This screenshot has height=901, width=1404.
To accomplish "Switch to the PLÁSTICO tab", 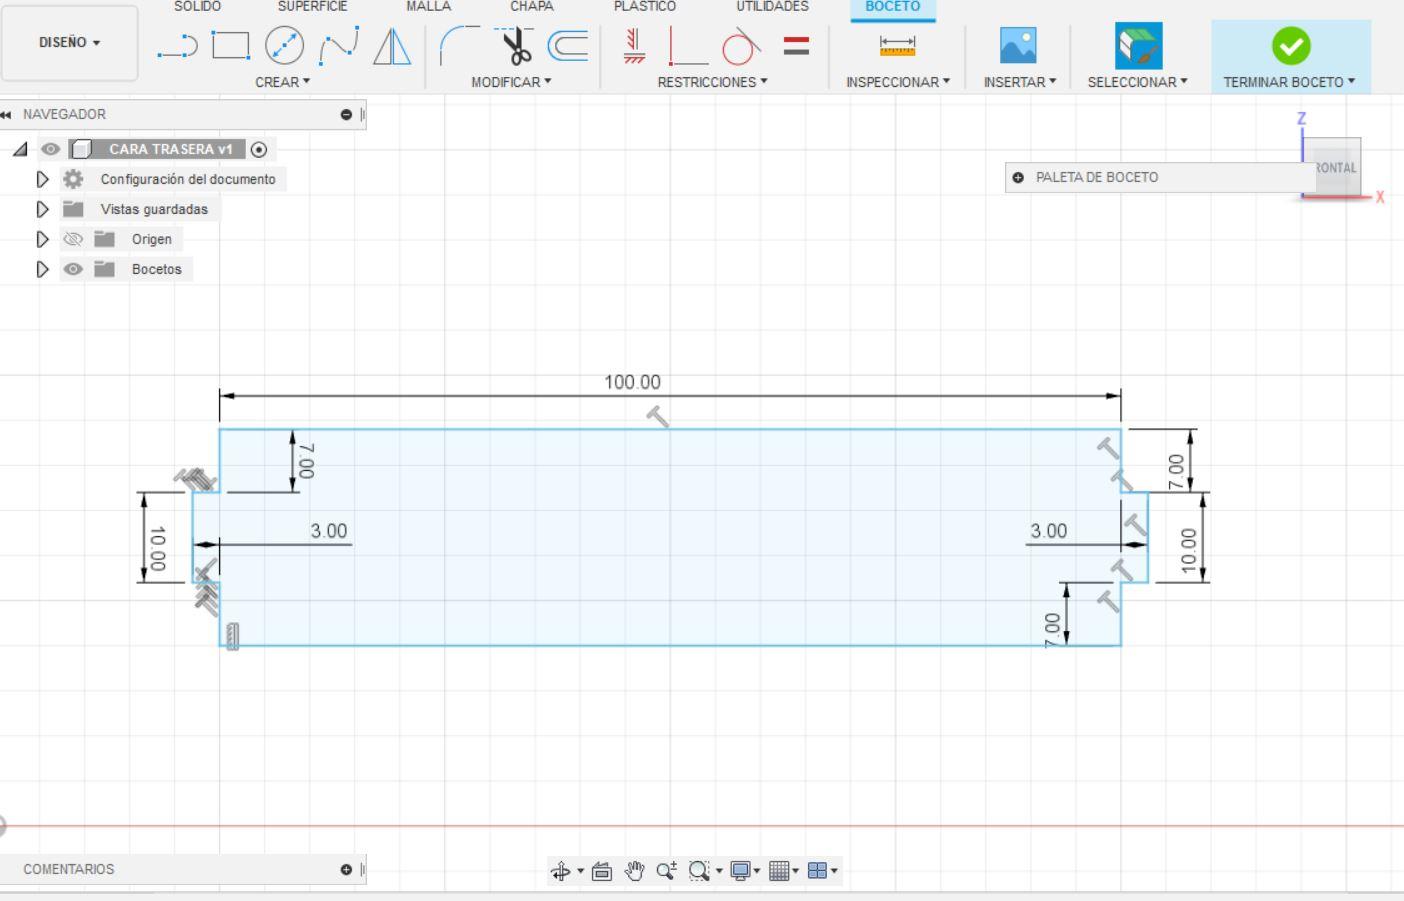I will tap(645, 6).
